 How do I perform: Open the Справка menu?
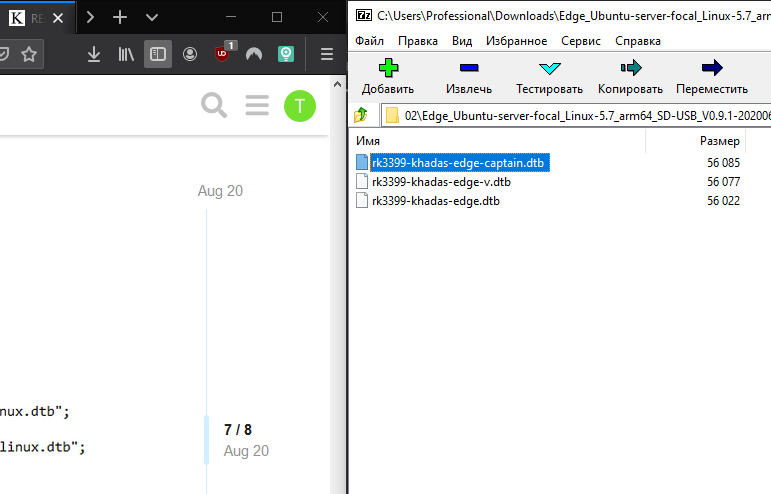pyautogui.click(x=638, y=41)
